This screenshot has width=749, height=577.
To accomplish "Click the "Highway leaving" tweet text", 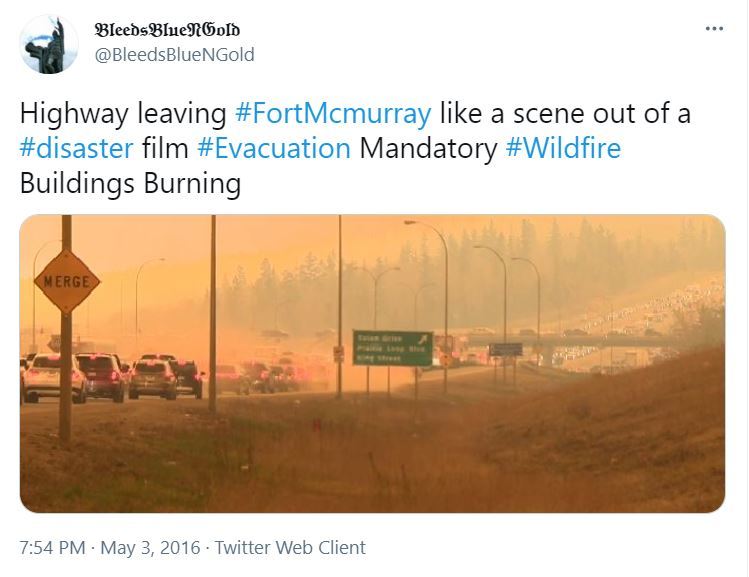I will coord(123,114).
